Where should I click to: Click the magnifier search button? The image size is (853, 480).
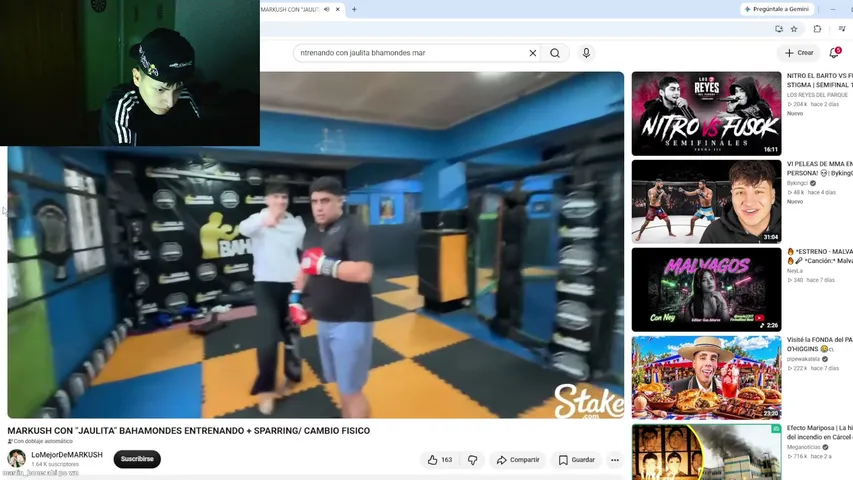(555, 53)
